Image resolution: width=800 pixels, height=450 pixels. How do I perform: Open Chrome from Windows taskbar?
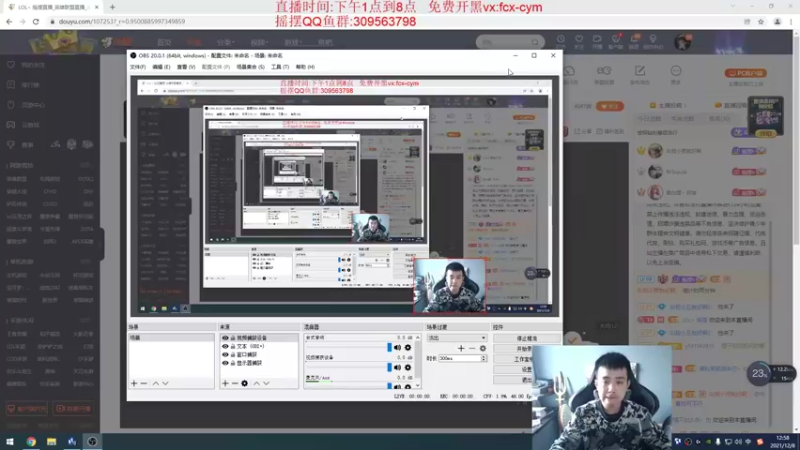click(31, 441)
